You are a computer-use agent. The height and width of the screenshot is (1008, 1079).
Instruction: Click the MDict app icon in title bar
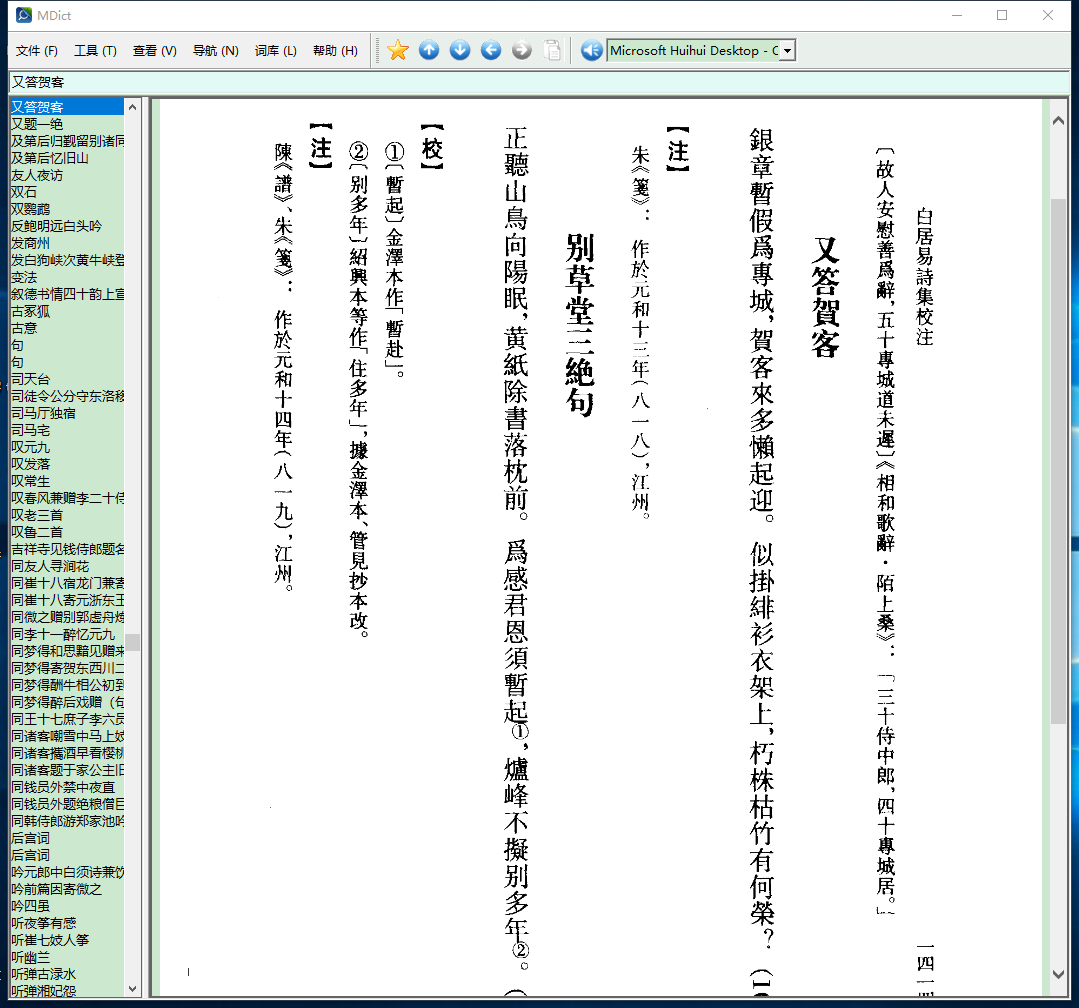pos(23,15)
